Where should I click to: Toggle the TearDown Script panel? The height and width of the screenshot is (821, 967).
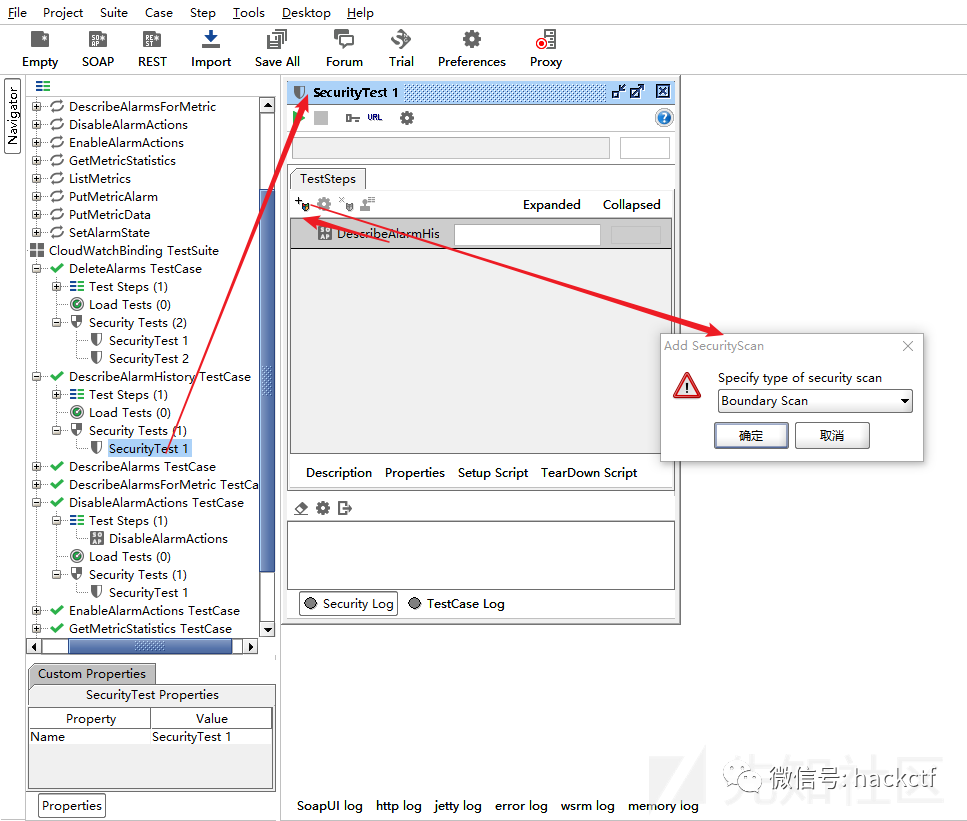(589, 472)
